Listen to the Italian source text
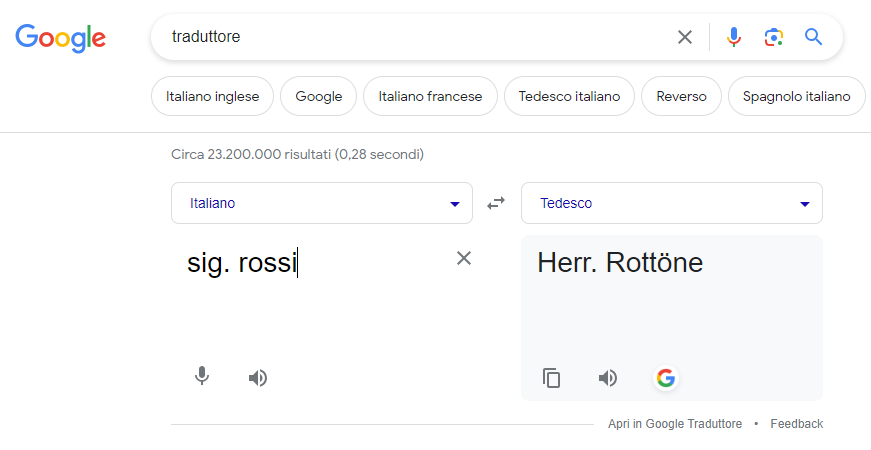The height and width of the screenshot is (450, 871). tap(258, 378)
